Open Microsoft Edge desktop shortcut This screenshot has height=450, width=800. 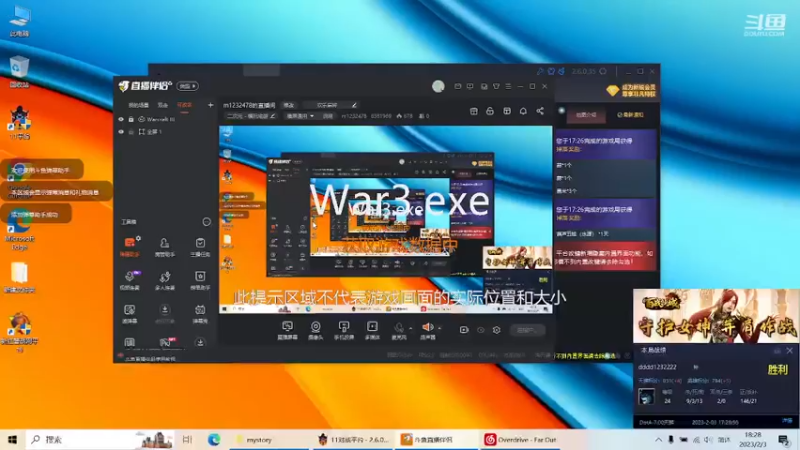[19, 232]
